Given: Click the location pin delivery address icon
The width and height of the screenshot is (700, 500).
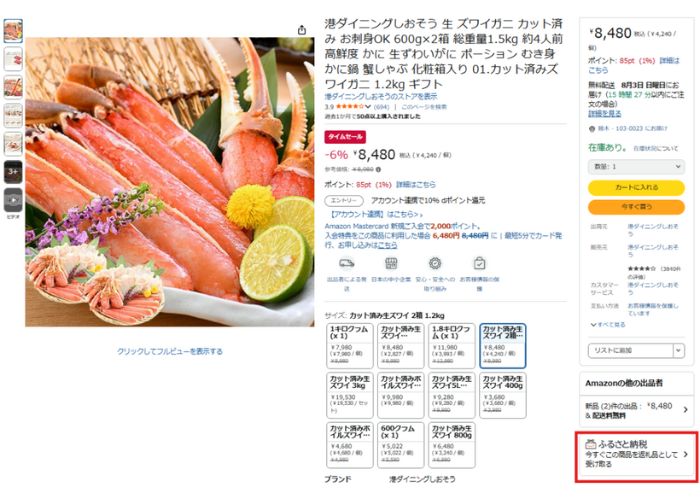Looking at the screenshot, I should pyautogui.click(x=592, y=129).
